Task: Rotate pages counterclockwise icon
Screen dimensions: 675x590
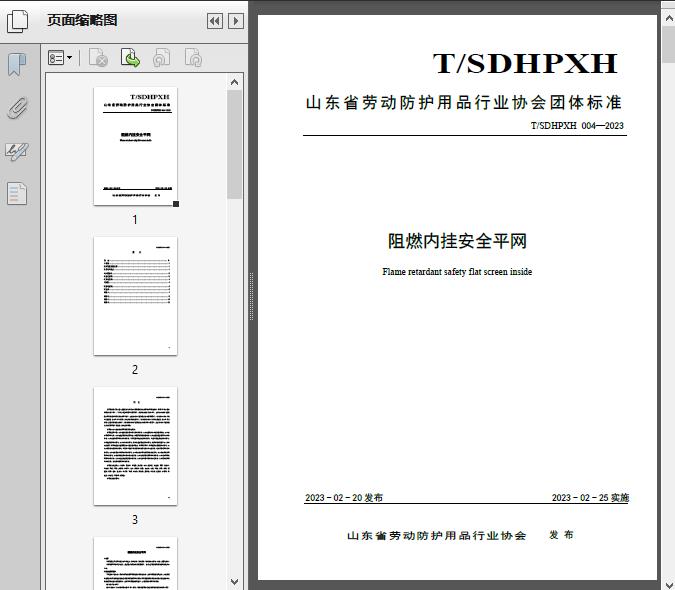Action: click(162, 58)
